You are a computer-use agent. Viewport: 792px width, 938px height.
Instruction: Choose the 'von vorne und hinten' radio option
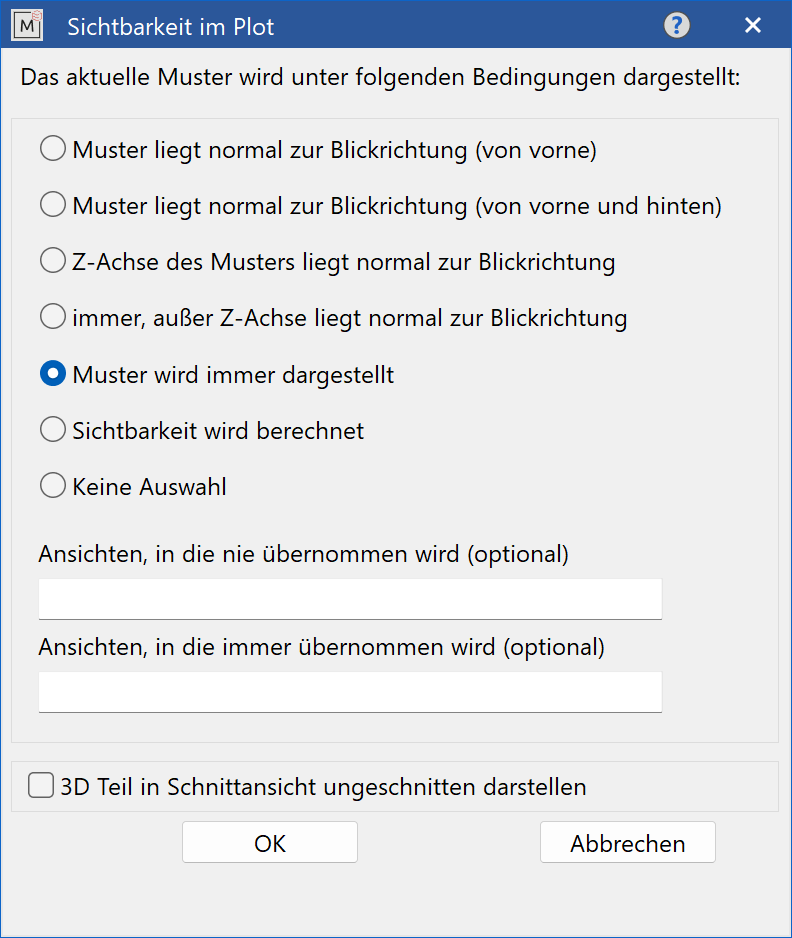tap(52, 206)
